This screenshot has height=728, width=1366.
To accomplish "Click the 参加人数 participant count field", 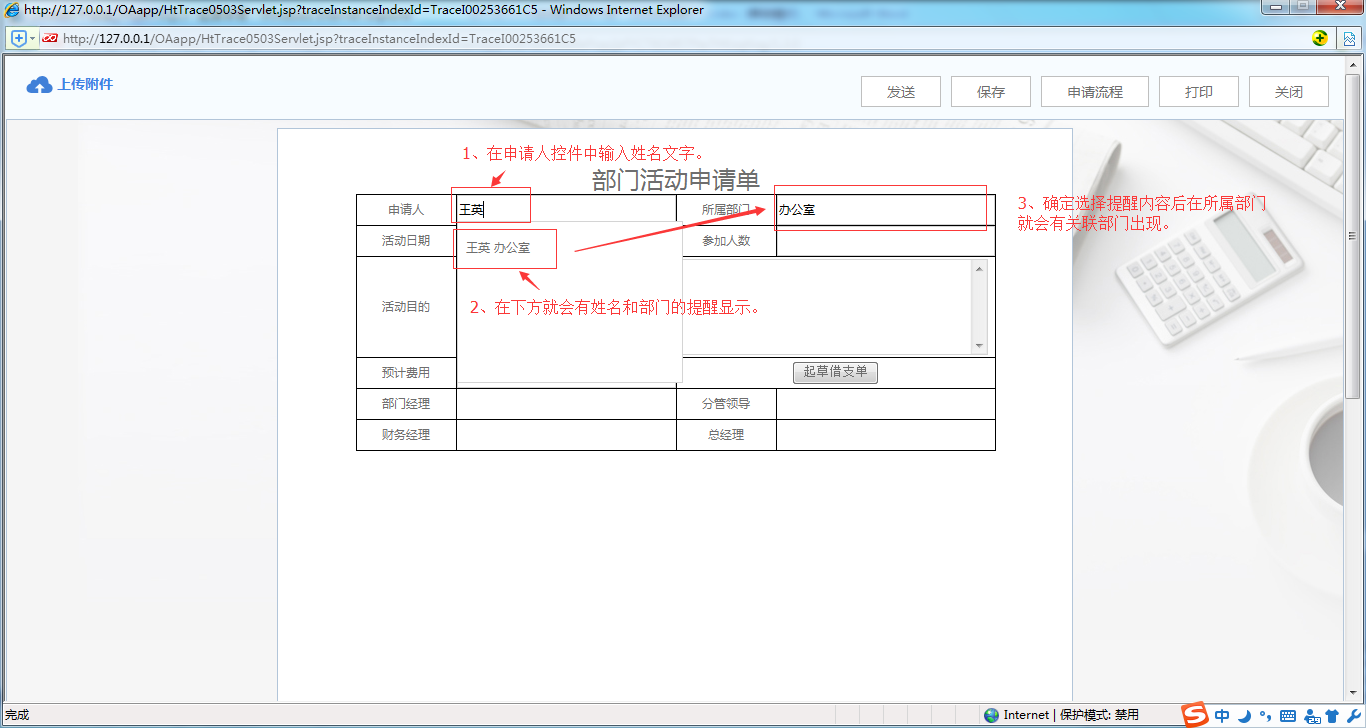I will click(x=885, y=241).
